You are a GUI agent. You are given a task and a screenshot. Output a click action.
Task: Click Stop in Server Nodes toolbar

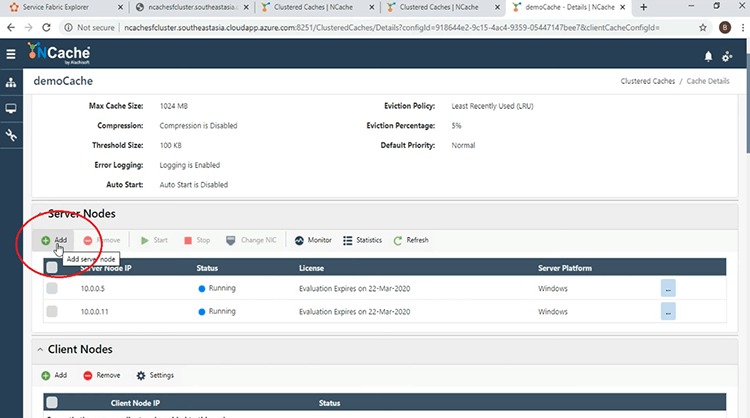coord(197,240)
